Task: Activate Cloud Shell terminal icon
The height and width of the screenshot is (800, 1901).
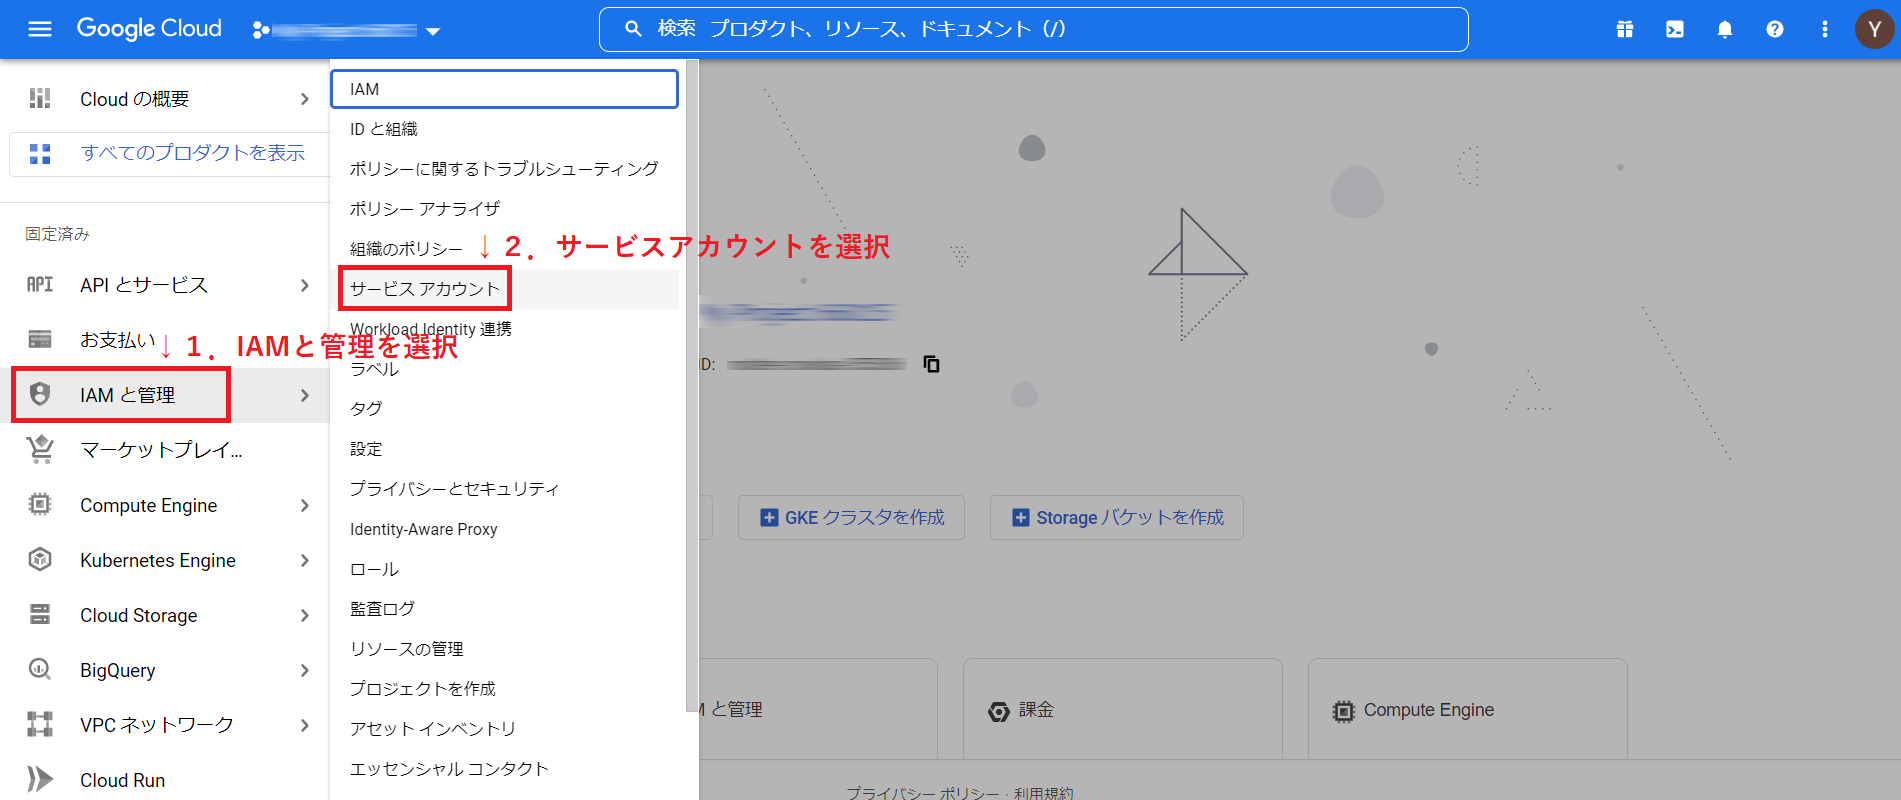Action: pos(1675,30)
